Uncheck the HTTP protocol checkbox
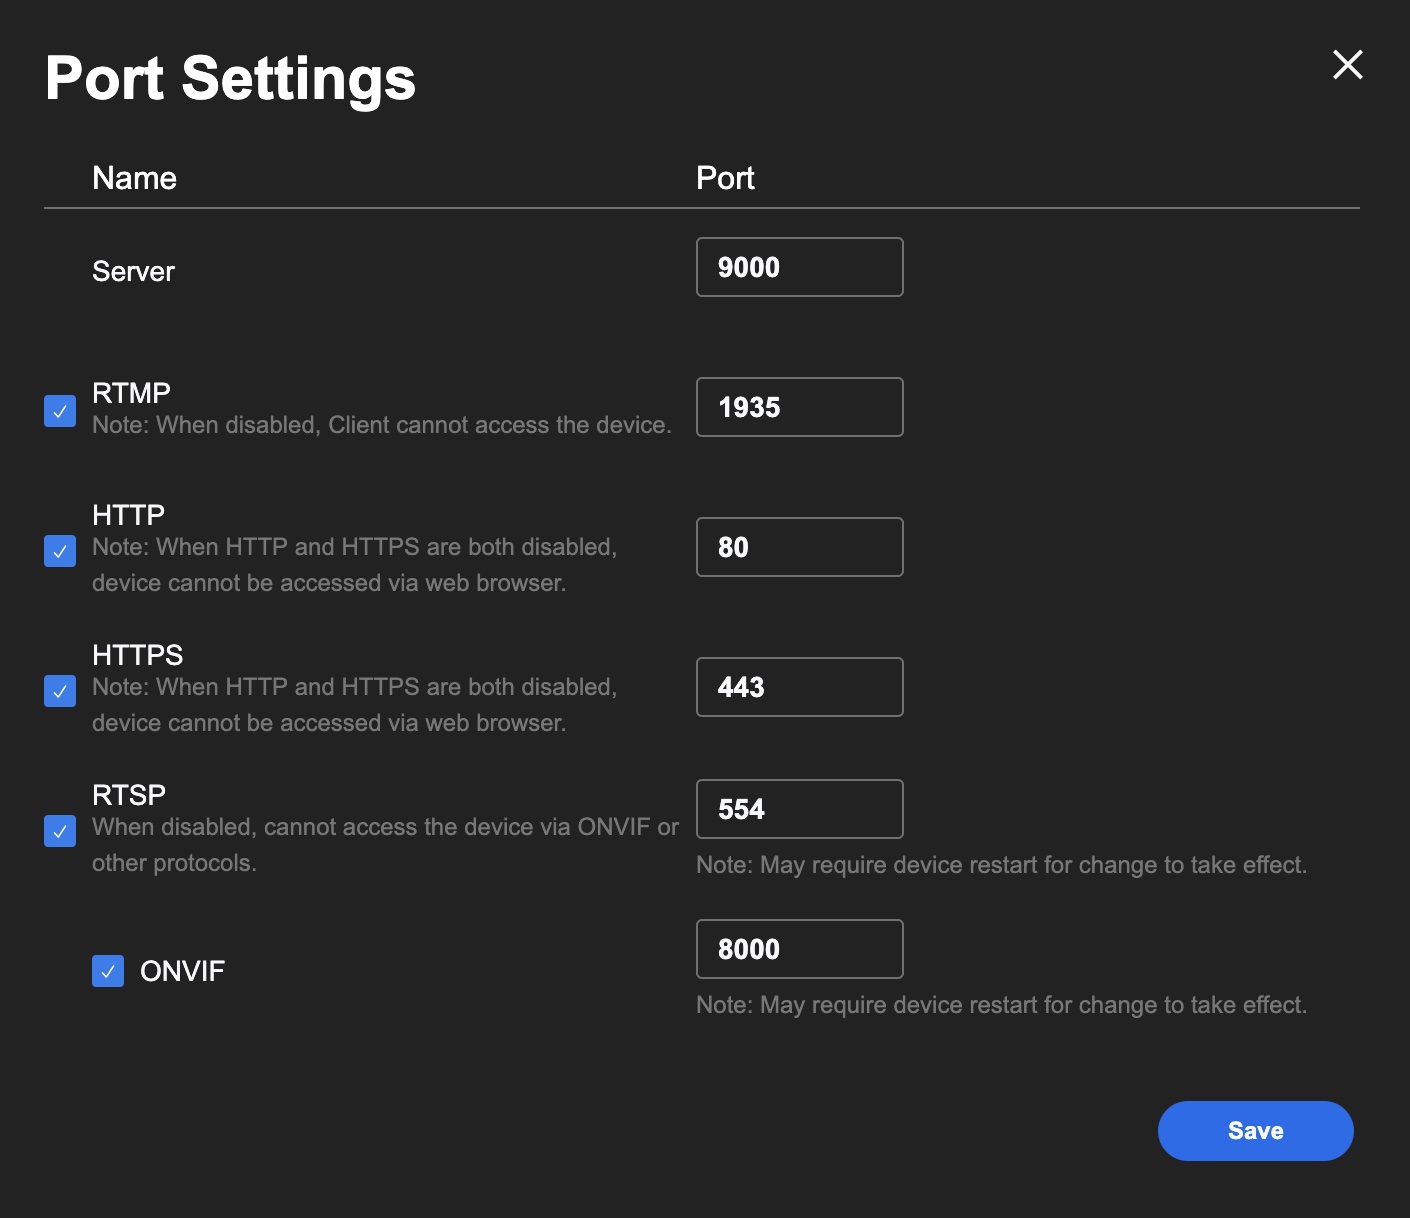The image size is (1410, 1218). pyautogui.click(x=60, y=551)
